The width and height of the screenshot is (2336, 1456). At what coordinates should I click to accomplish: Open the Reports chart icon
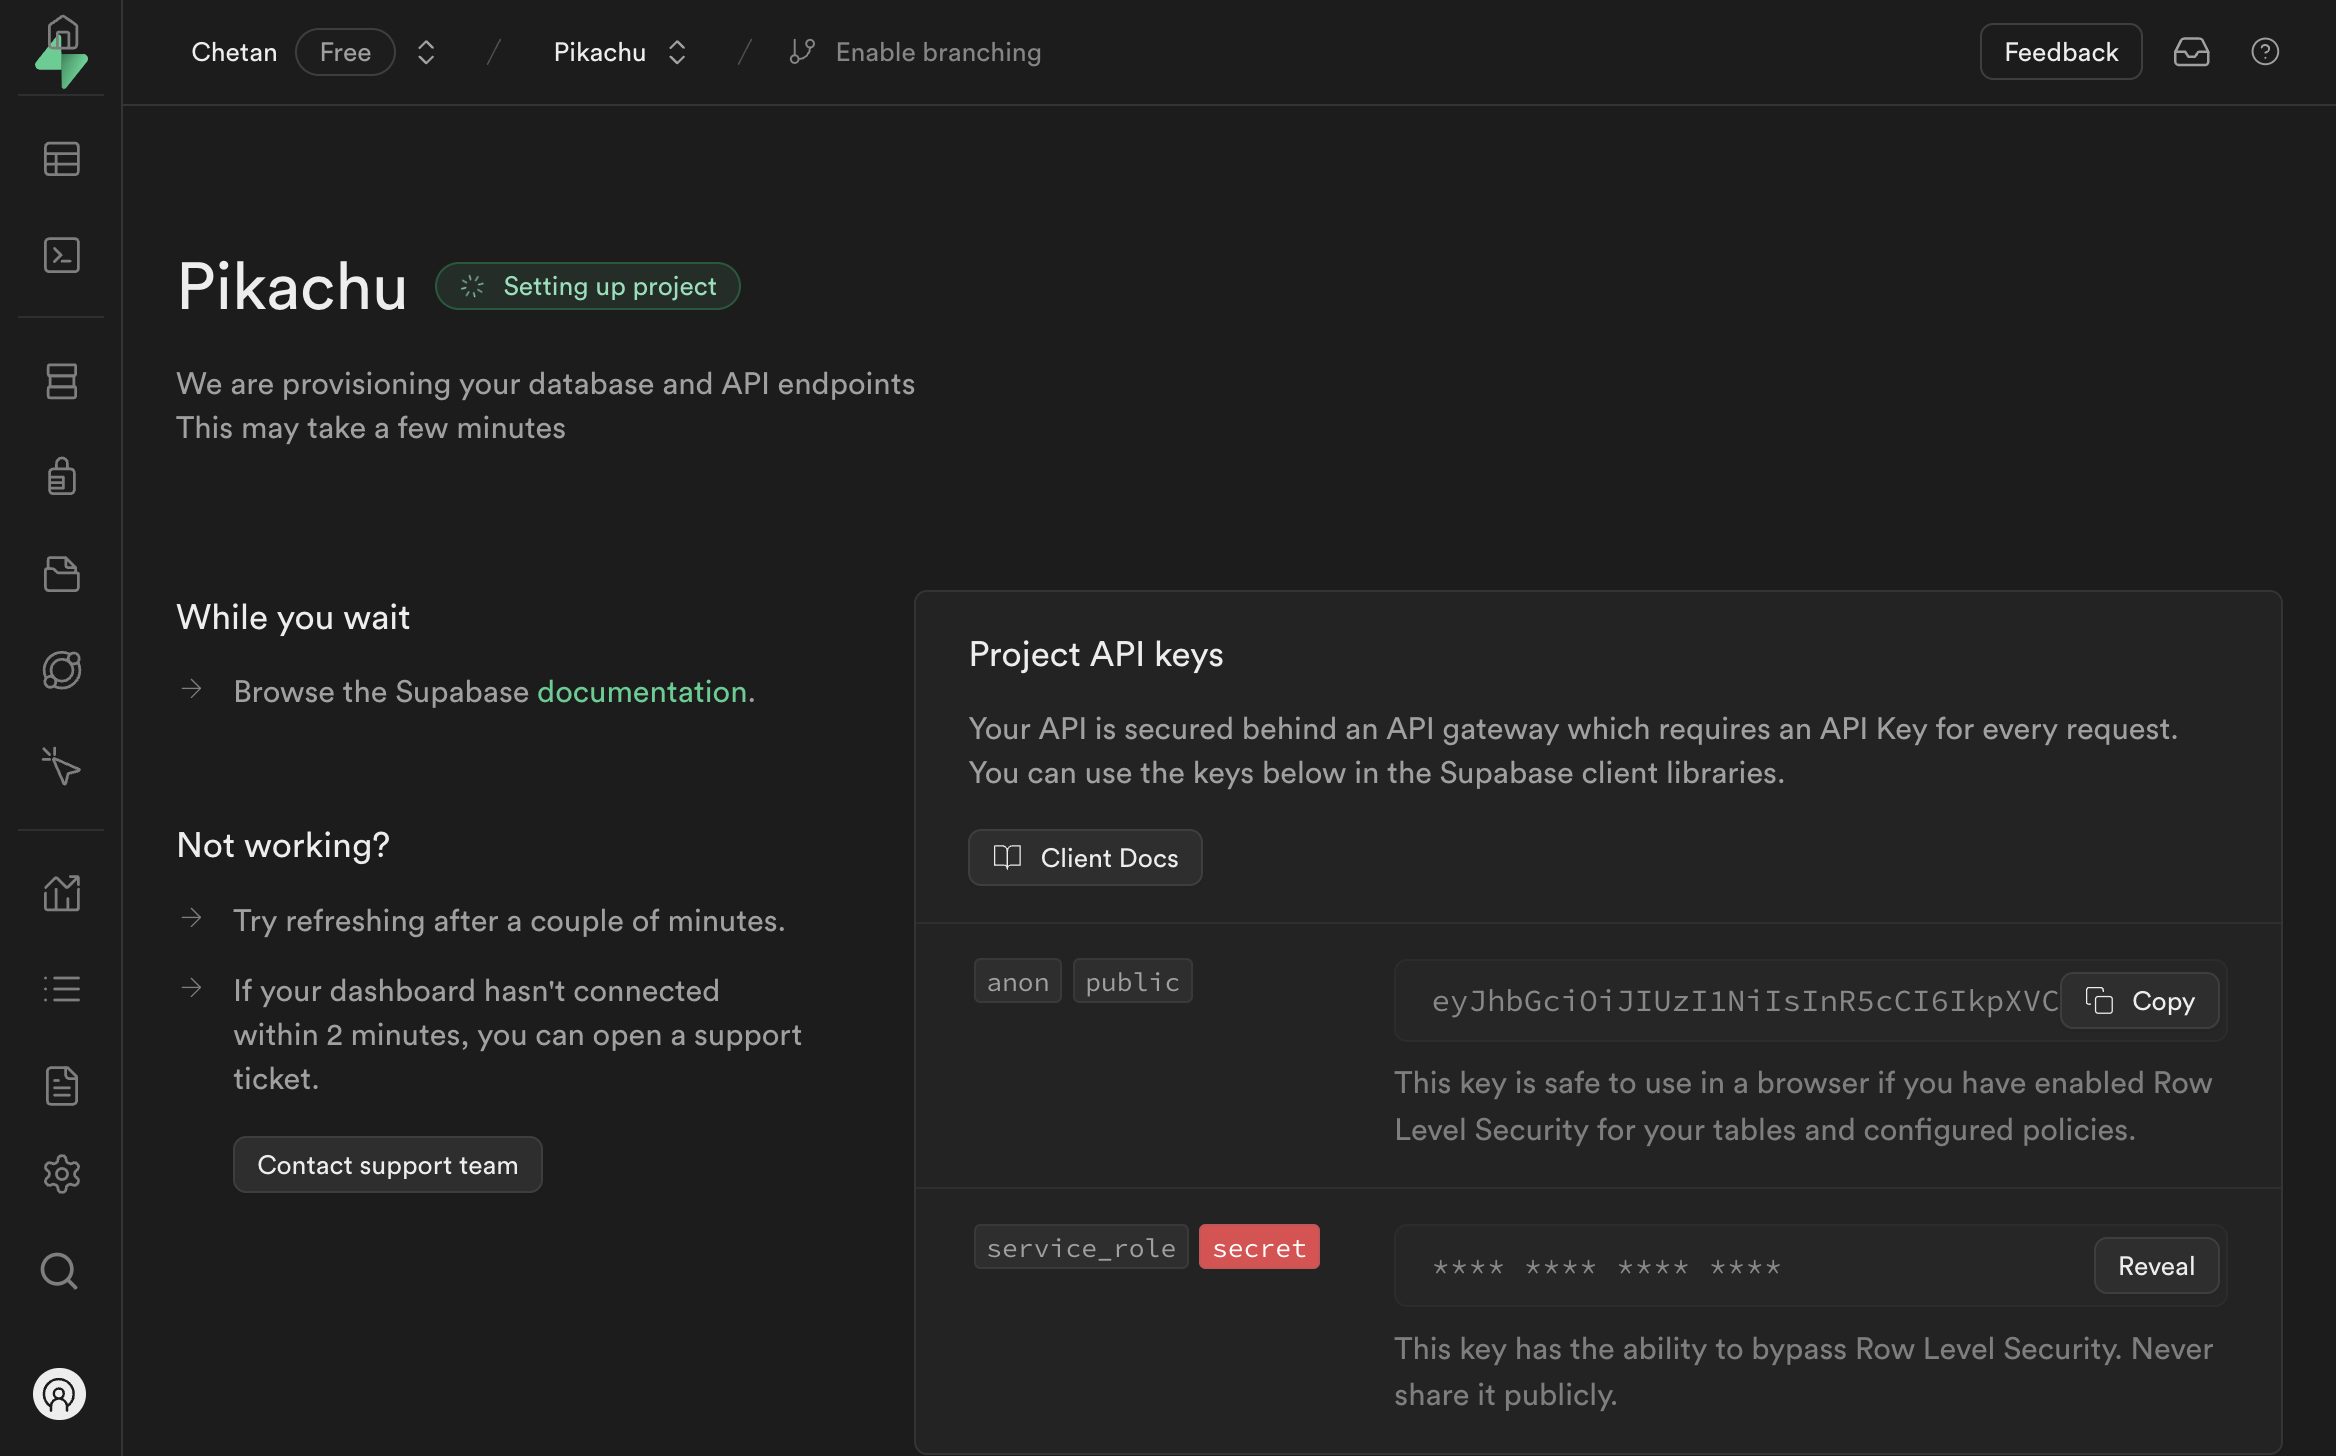pos(61,893)
